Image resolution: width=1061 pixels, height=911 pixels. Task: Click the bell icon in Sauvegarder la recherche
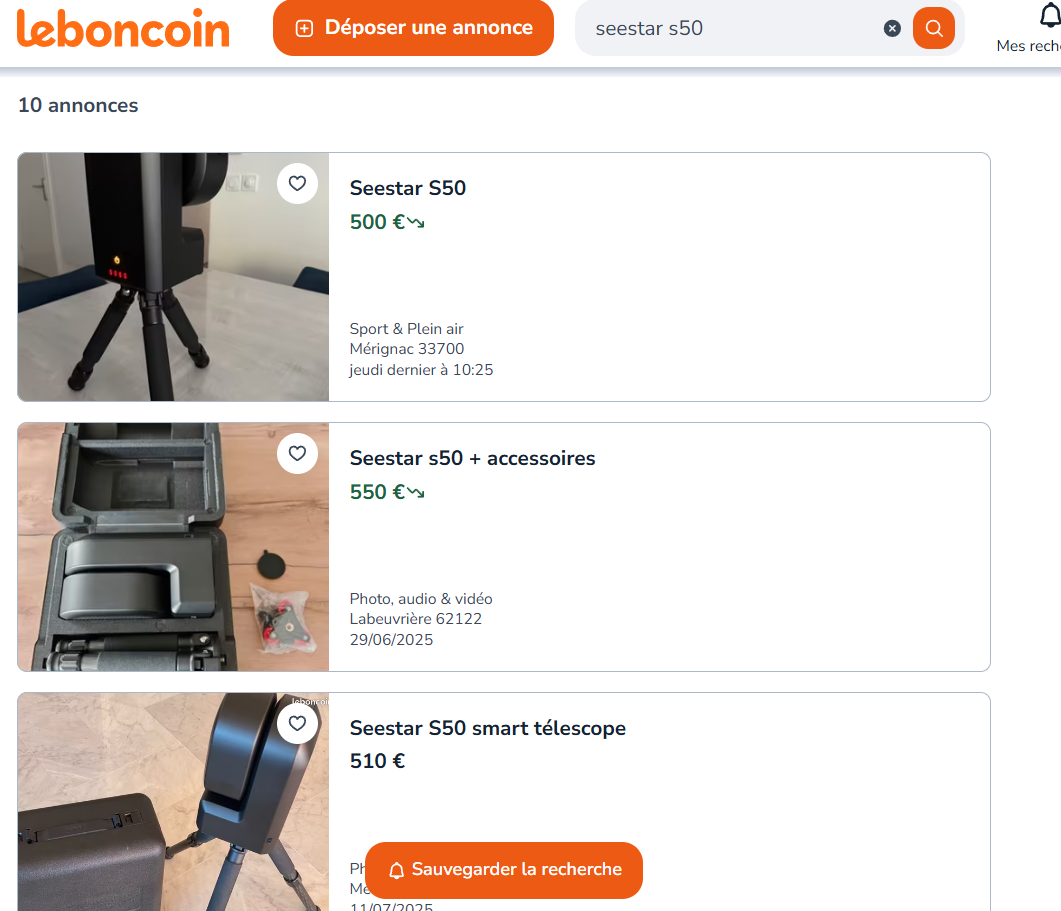tap(396, 870)
